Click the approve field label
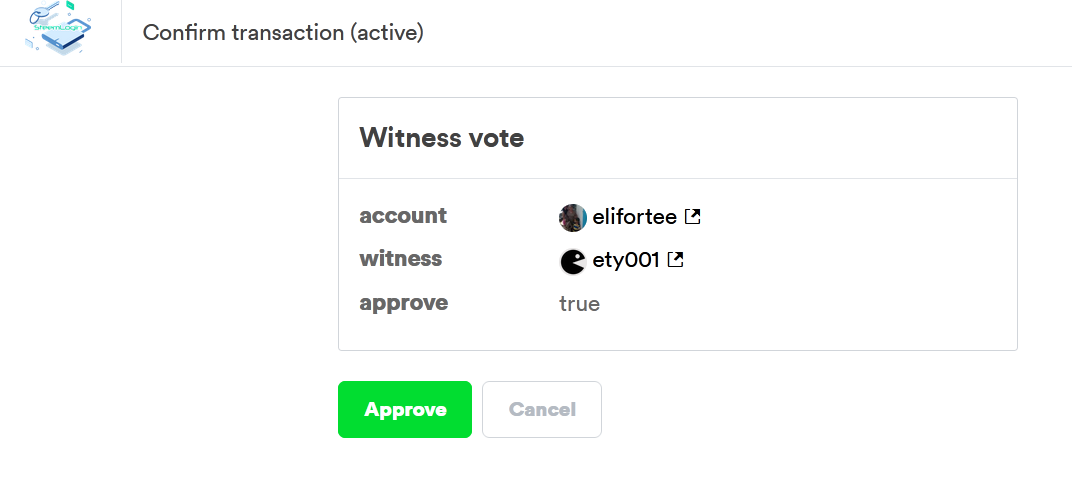 tap(403, 303)
